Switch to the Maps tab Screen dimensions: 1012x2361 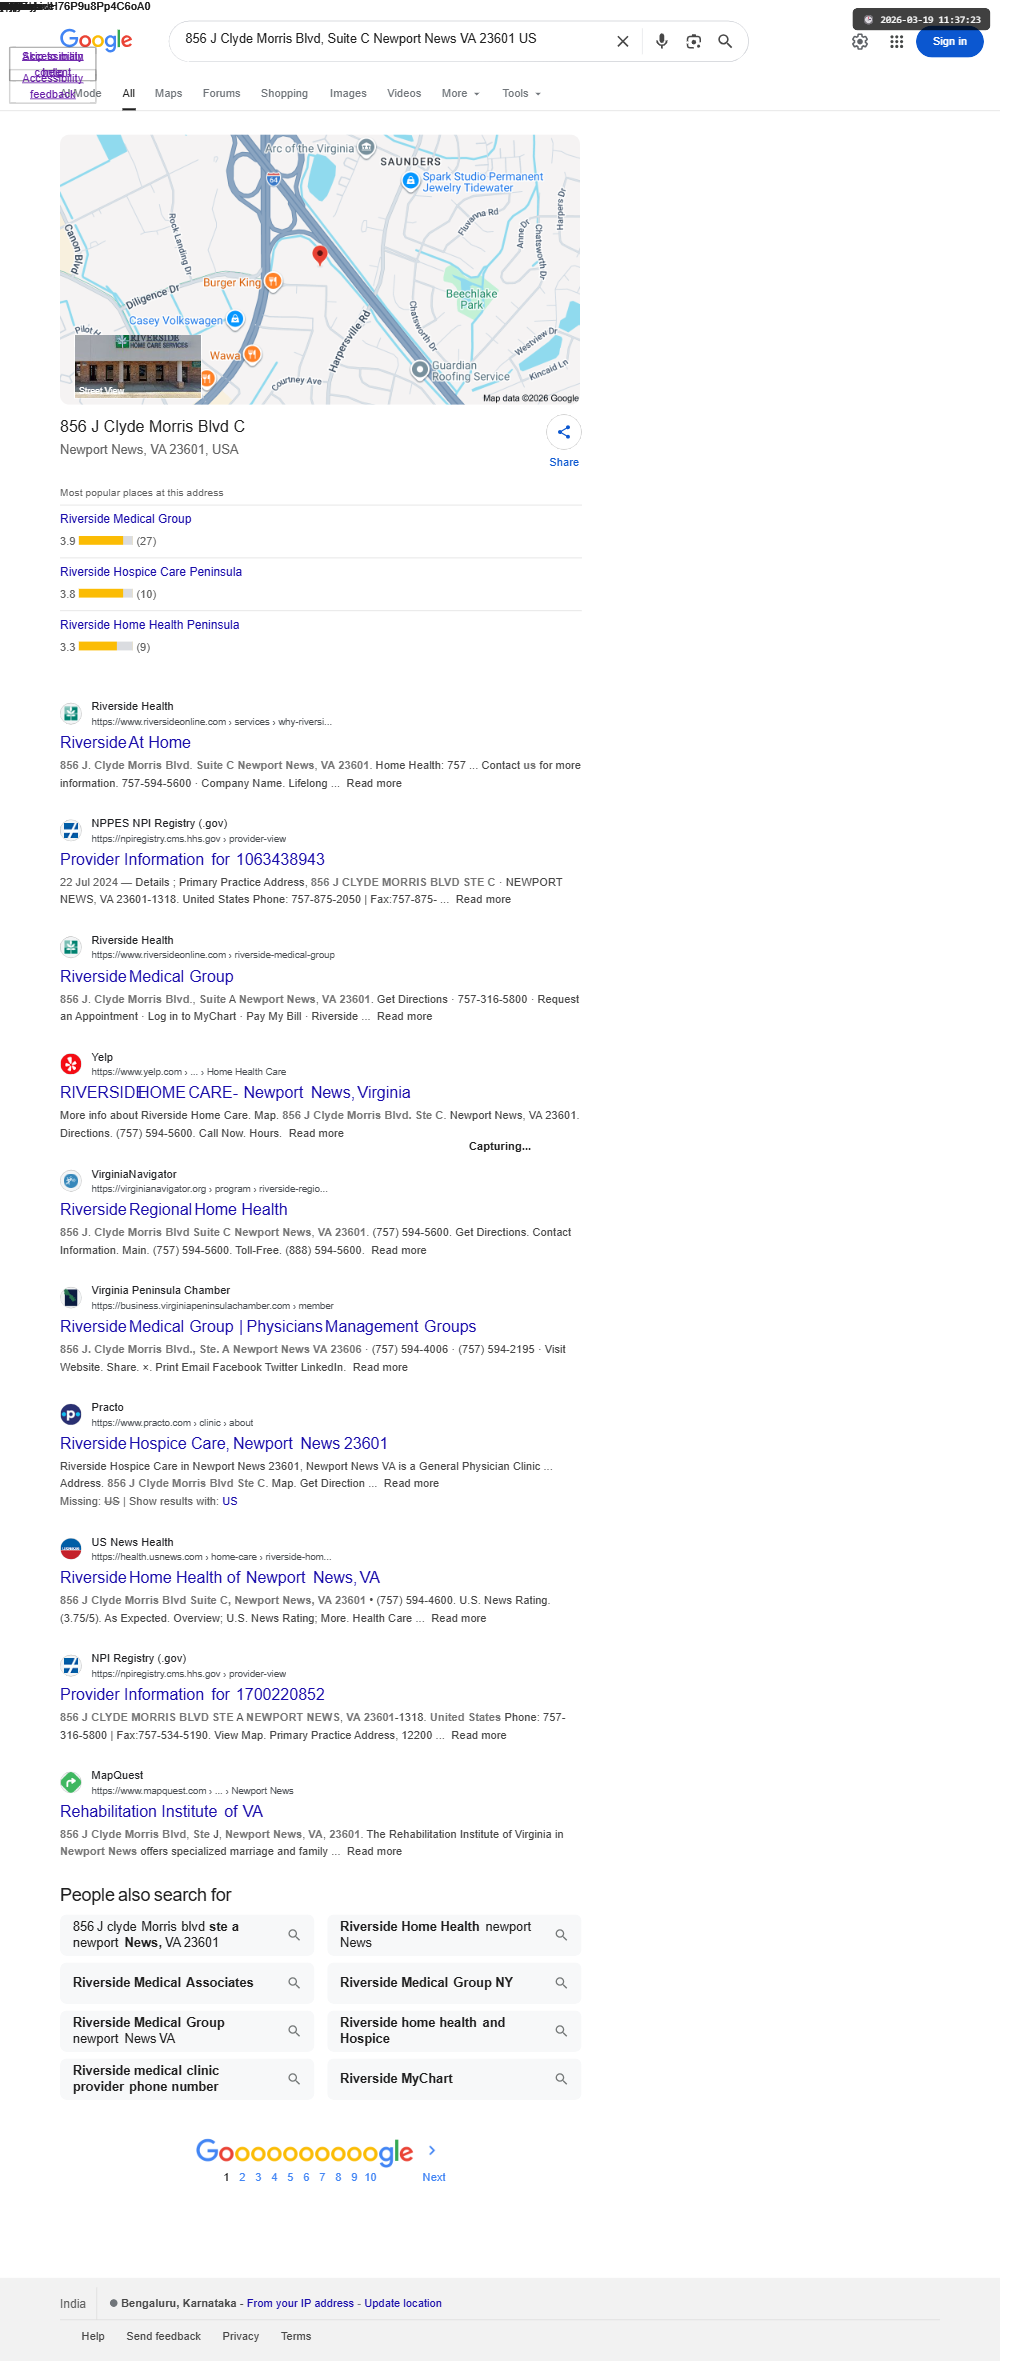(x=168, y=94)
